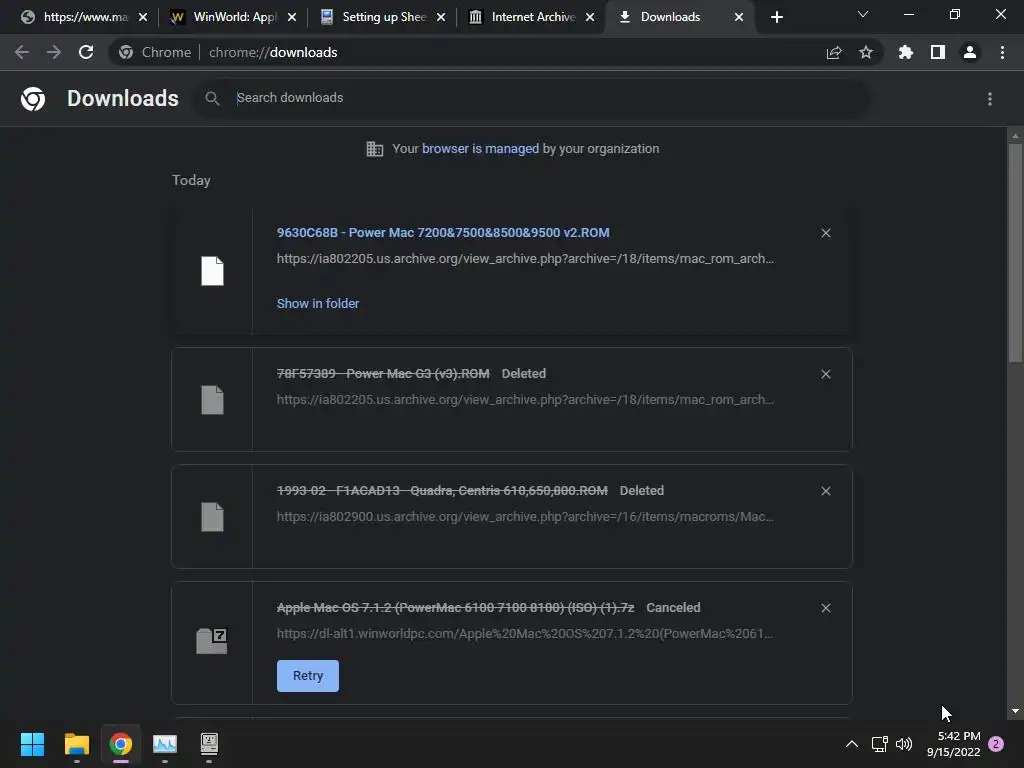Remove Apple Mac OS 7.1.2 entry from list
The width and height of the screenshot is (1024, 768).
pos(826,608)
